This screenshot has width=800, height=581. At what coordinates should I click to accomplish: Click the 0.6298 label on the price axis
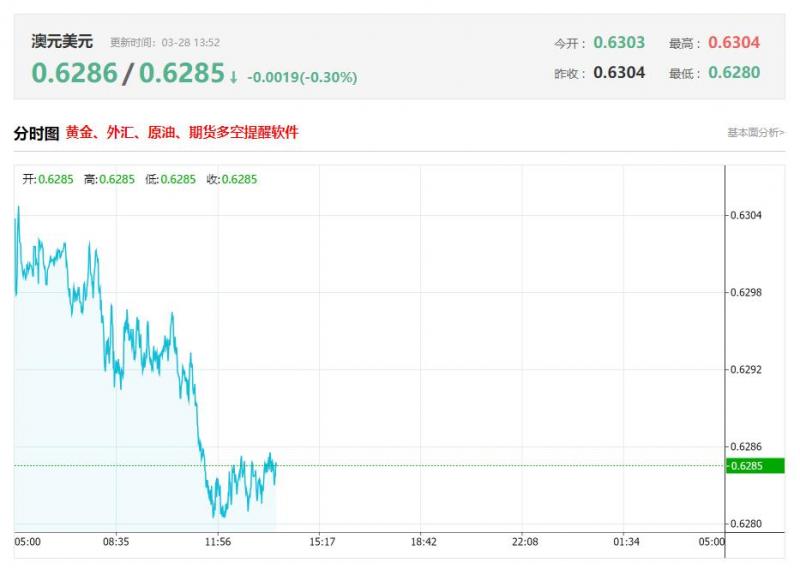click(746, 292)
